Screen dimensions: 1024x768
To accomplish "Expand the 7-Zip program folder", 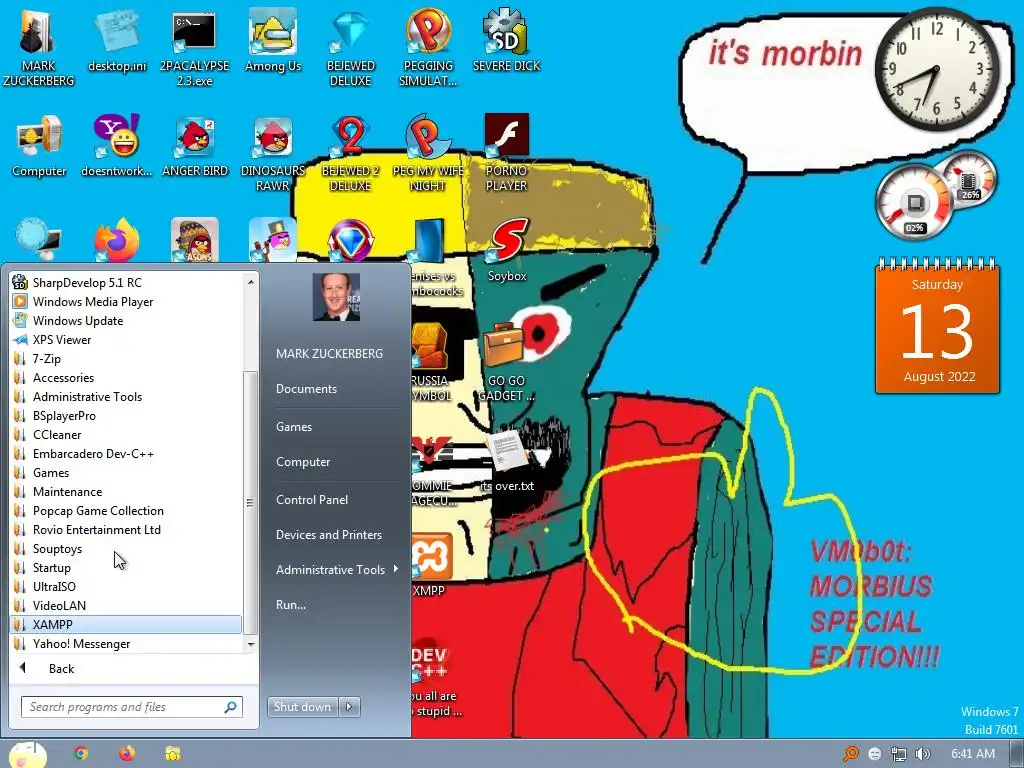I will point(125,359).
